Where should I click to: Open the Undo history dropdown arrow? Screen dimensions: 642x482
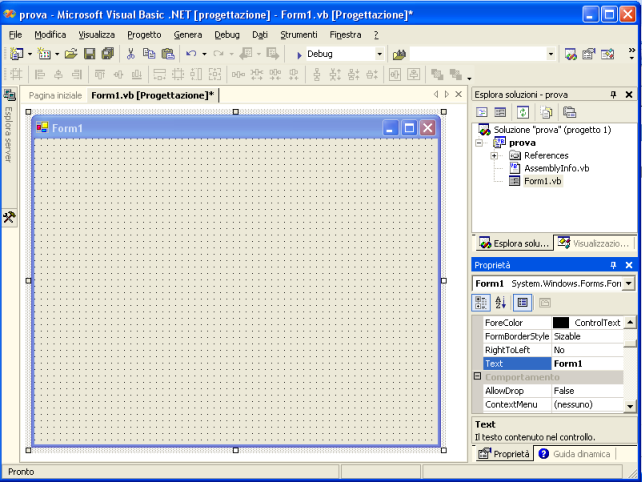(x=204, y=54)
